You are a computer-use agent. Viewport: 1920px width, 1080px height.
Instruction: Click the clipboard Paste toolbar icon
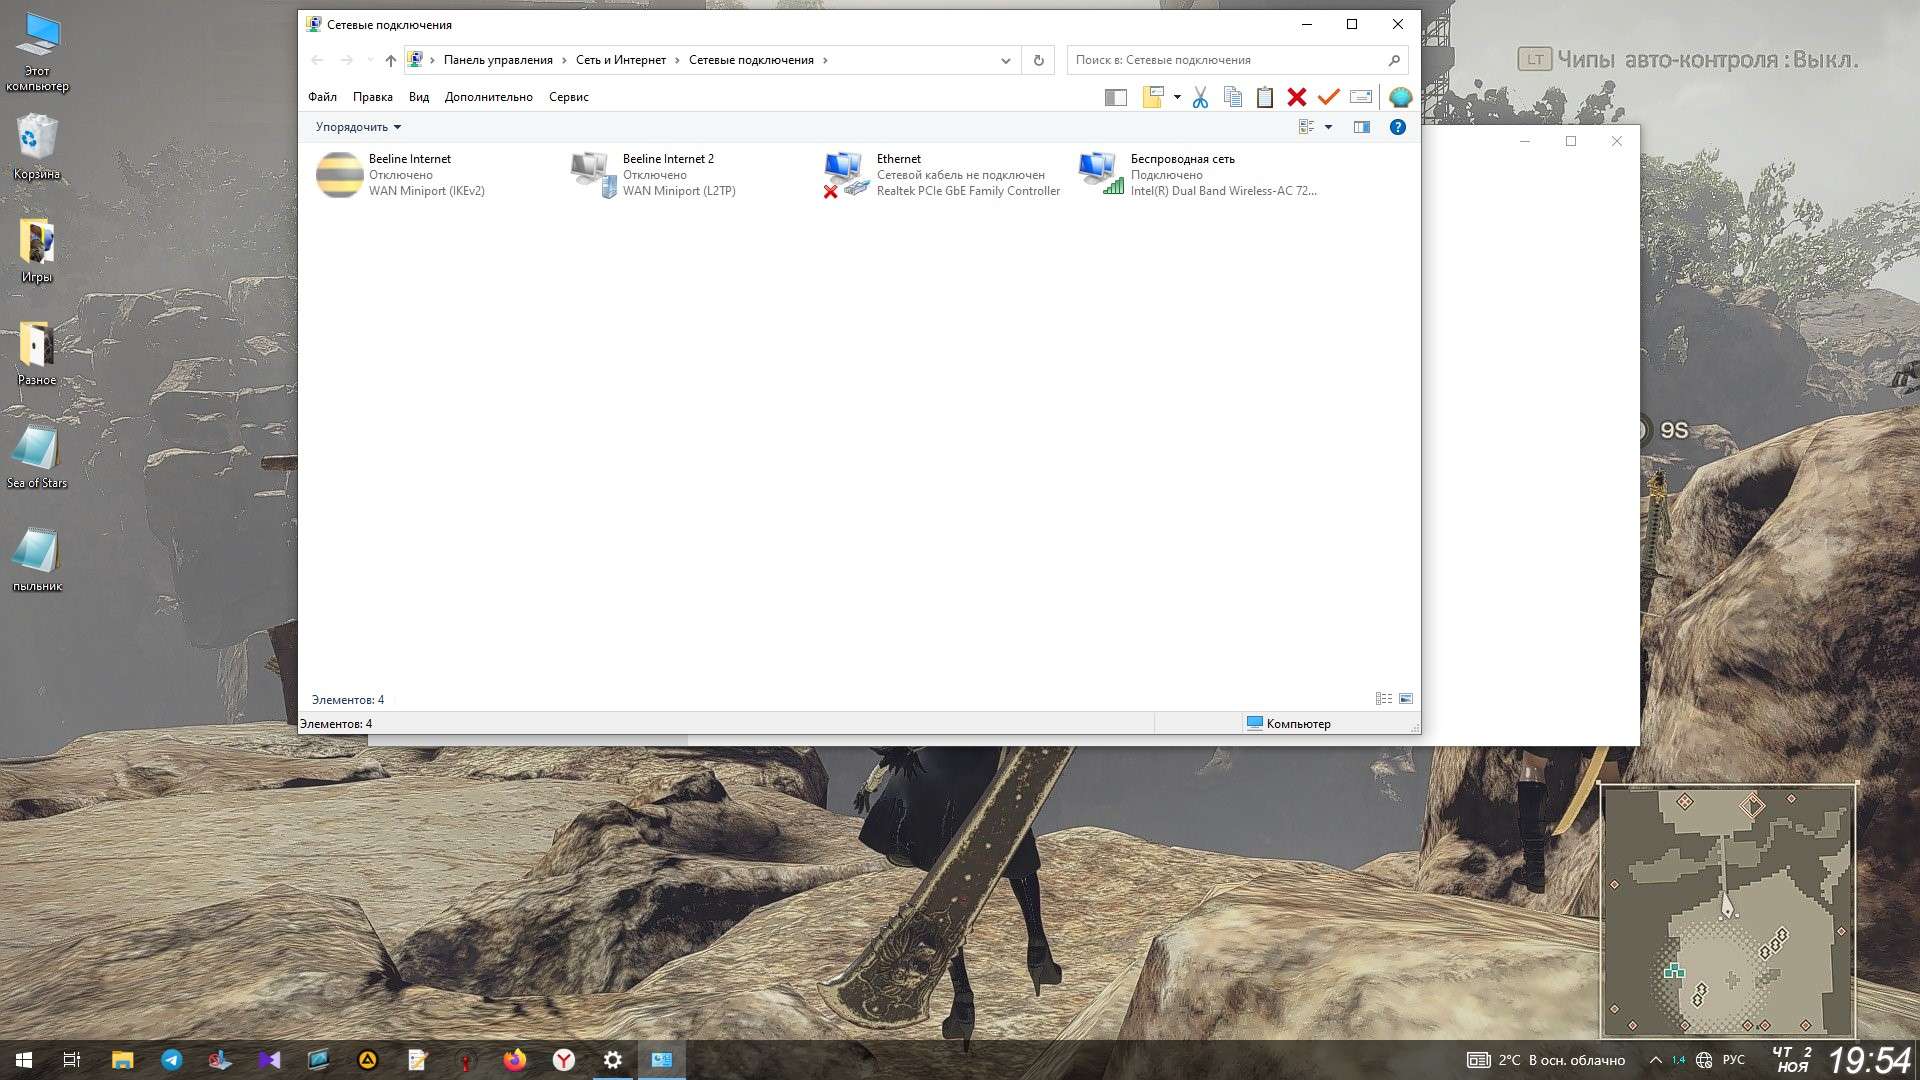coord(1264,97)
